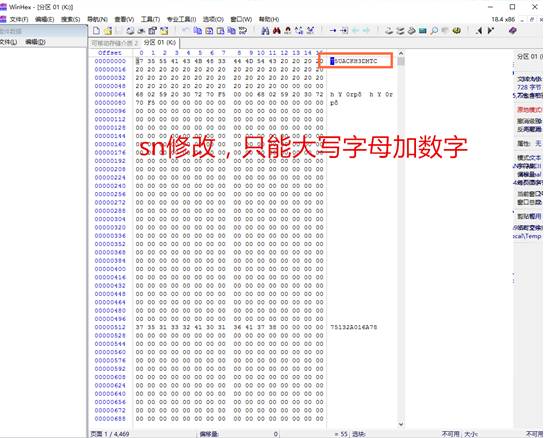
Task: Open Find Hex Values with red binoculars
Action: (x=277, y=31)
